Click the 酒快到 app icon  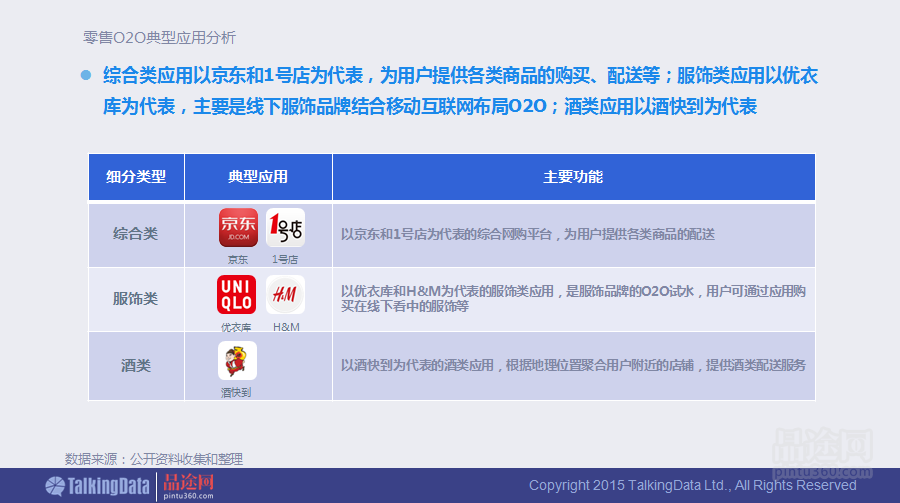point(237,361)
